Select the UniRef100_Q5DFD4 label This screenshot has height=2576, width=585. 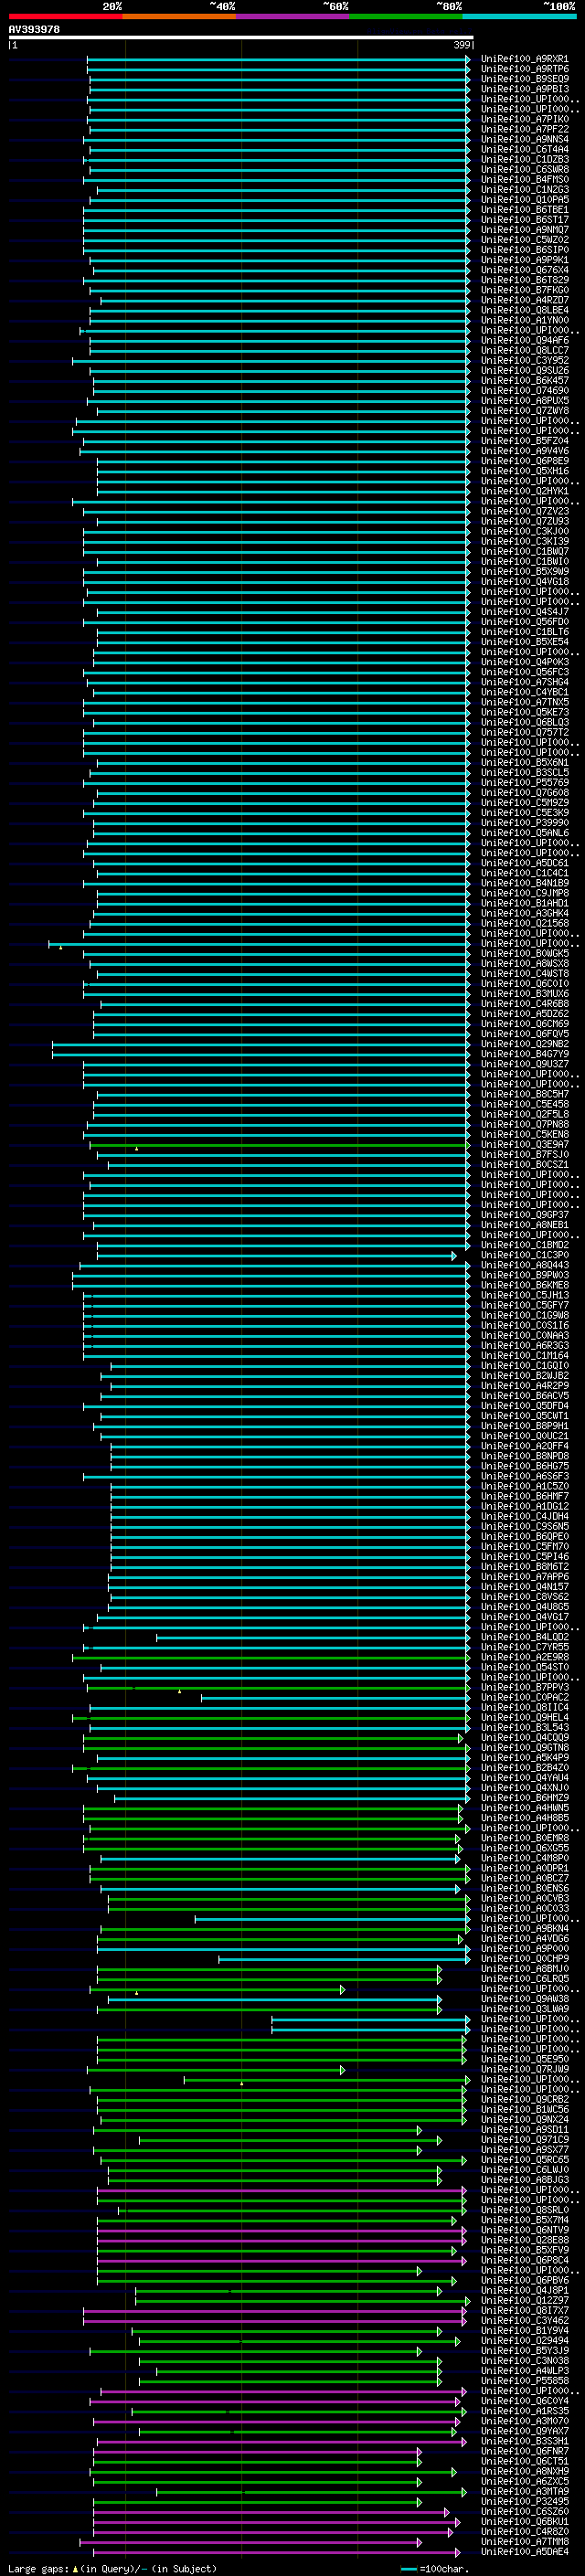click(524, 1406)
